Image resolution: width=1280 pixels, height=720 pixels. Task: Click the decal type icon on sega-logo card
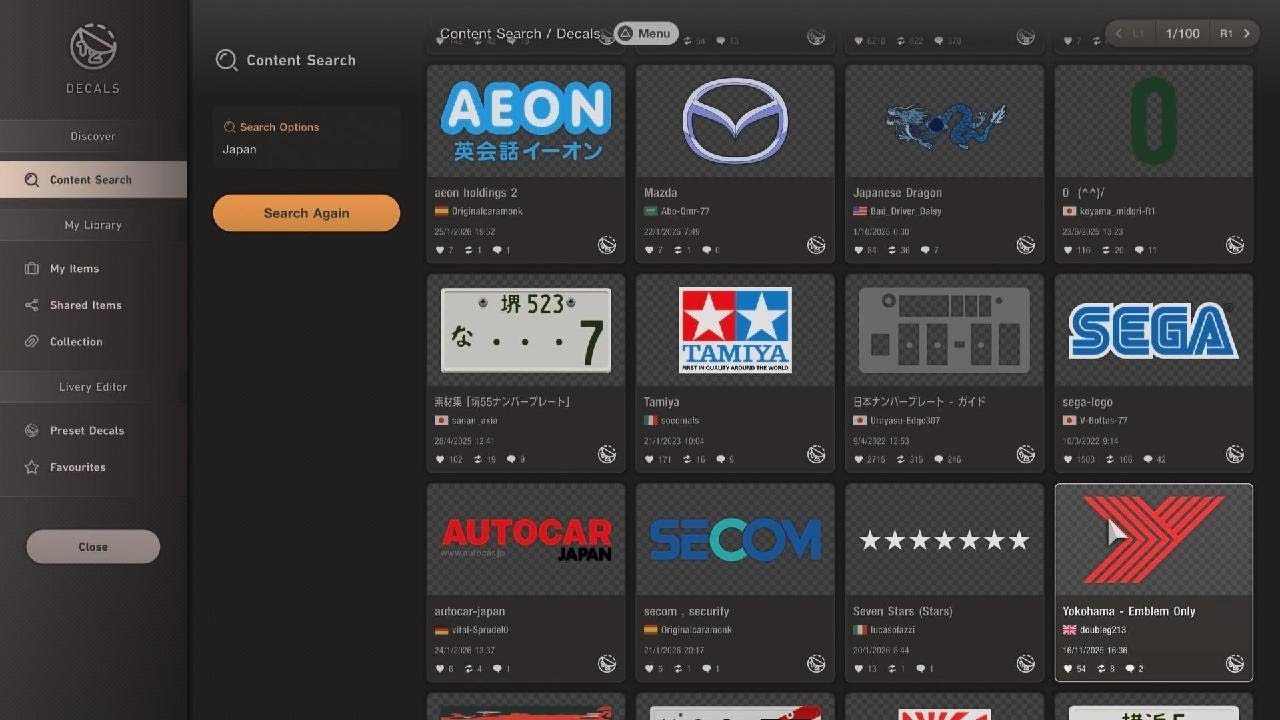click(1235, 454)
